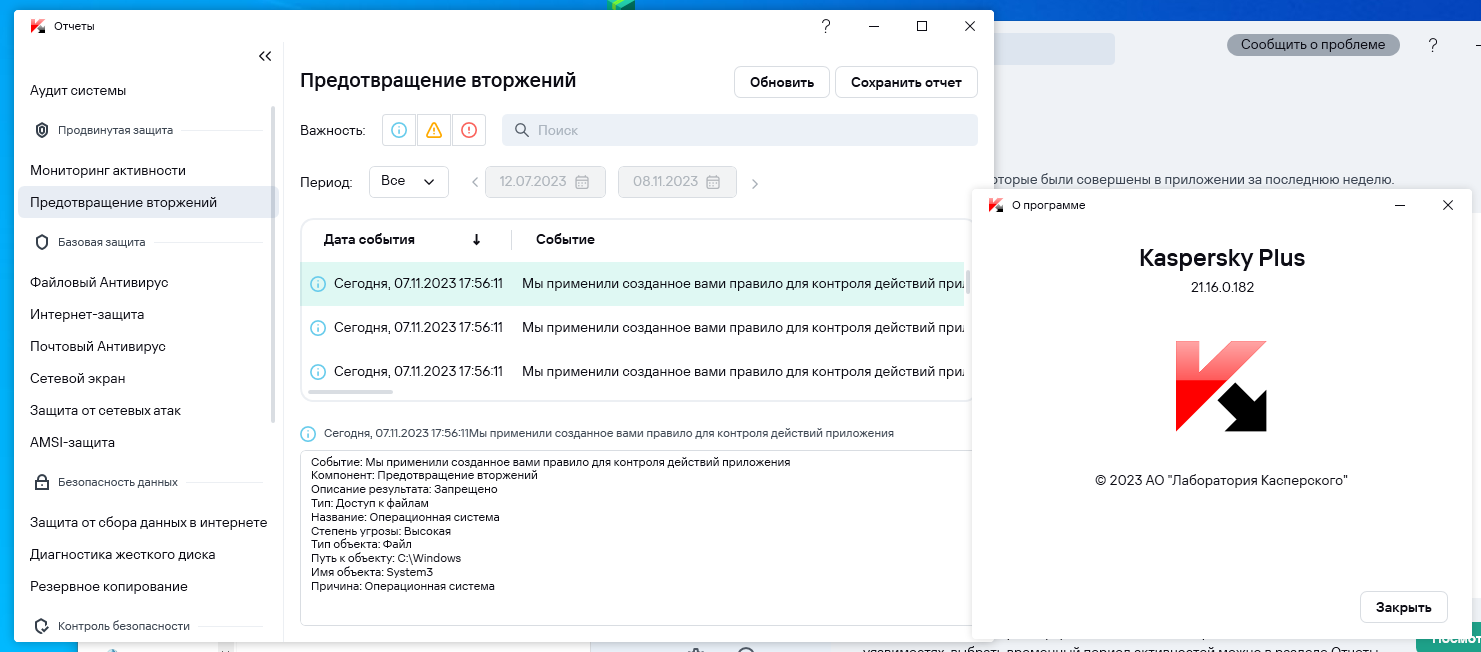
Task: Open Интернет-защита report
Action: click(x=87, y=314)
